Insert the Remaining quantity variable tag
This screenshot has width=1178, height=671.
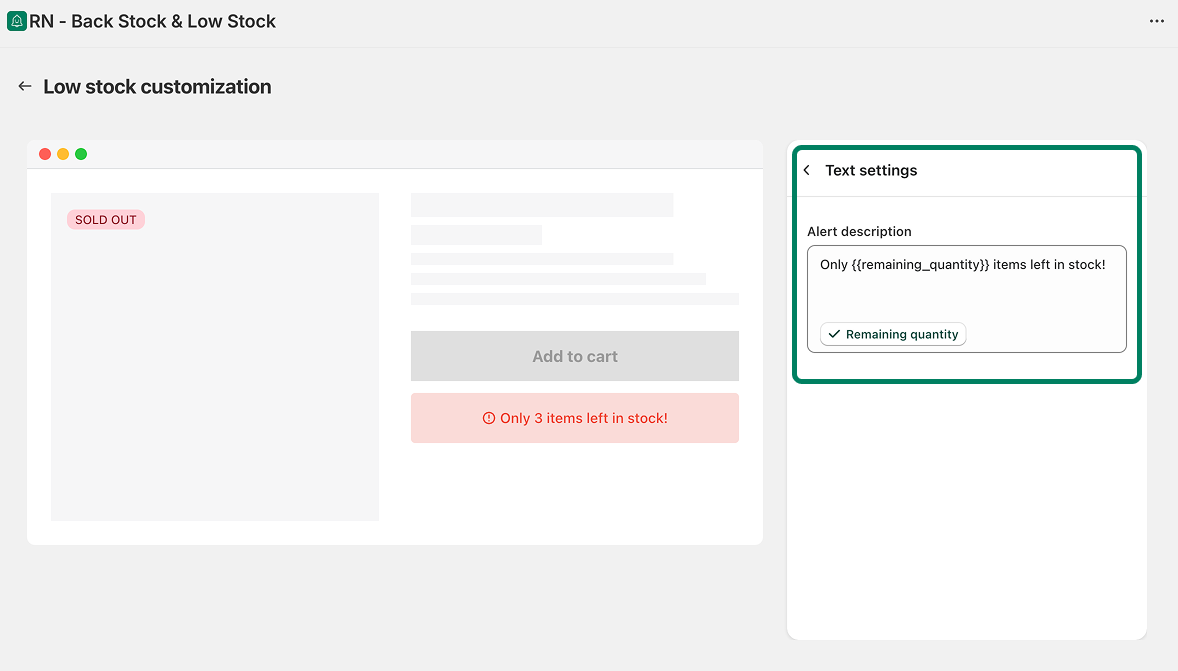(893, 334)
